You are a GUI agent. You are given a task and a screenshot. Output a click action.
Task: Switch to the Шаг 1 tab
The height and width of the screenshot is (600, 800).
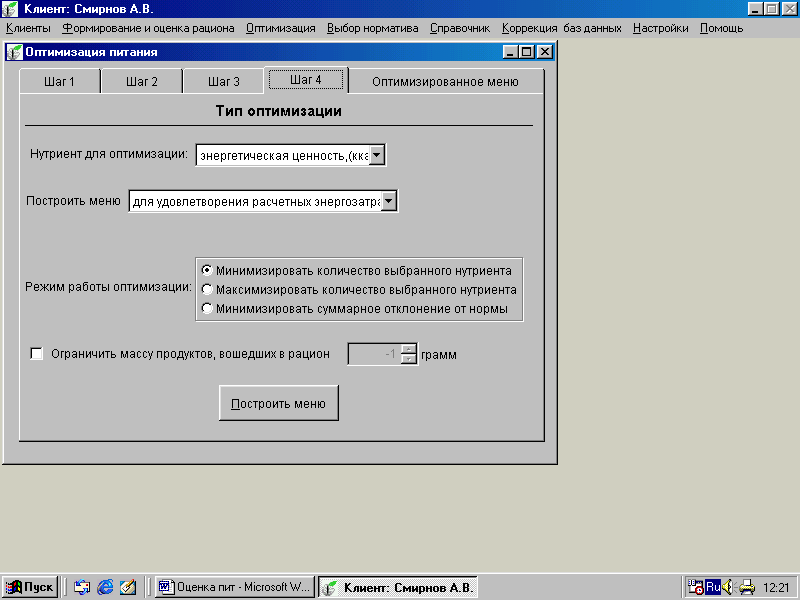pyautogui.click(x=59, y=82)
